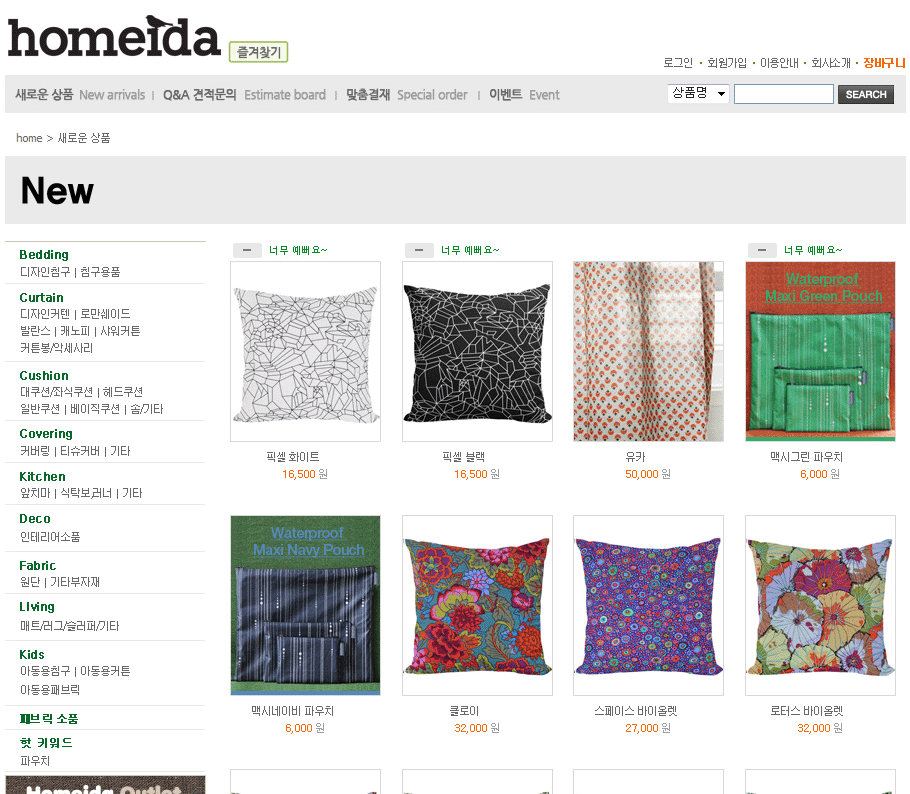Open Q&A 견적문의 Estimate board menu
Image resolution: width=910 pixels, height=794 pixels.
[x=244, y=95]
